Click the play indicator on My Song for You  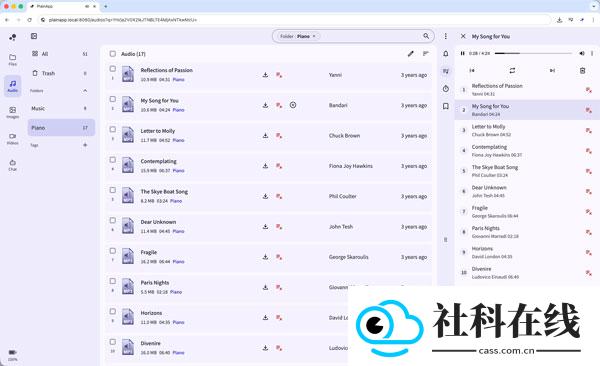293,105
